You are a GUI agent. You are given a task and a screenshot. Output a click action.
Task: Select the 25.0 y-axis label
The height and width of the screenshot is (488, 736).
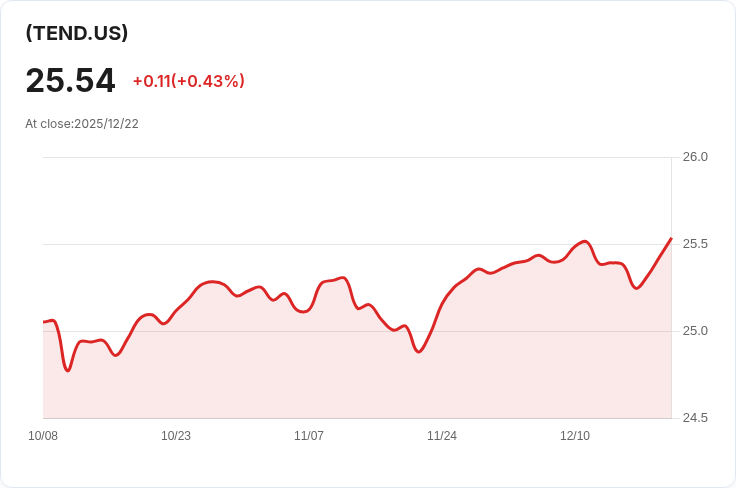[x=695, y=331]
